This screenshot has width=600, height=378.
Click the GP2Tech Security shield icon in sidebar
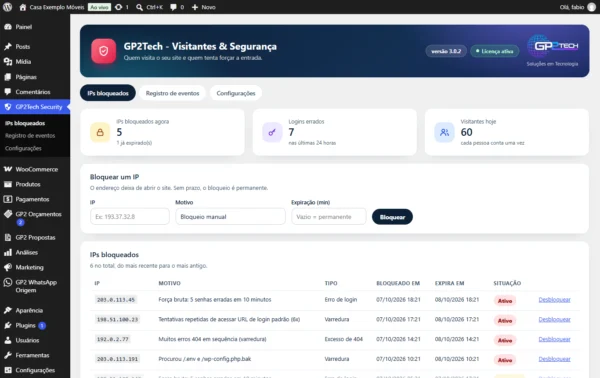click(x=8, y=107)
